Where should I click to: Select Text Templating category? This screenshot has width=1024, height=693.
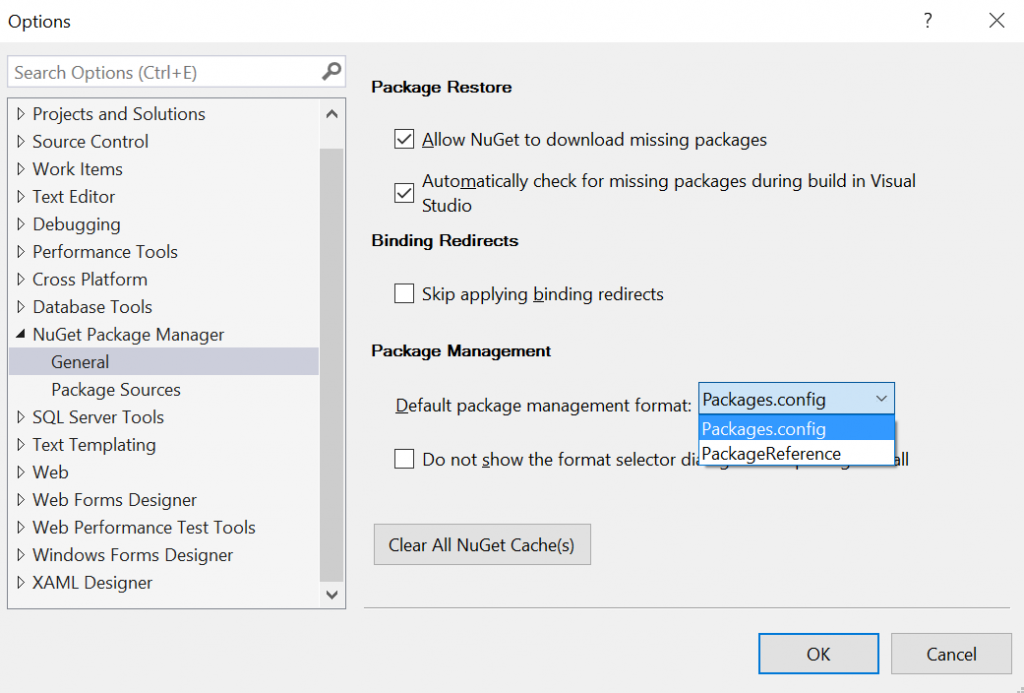[x=94, y=444]
